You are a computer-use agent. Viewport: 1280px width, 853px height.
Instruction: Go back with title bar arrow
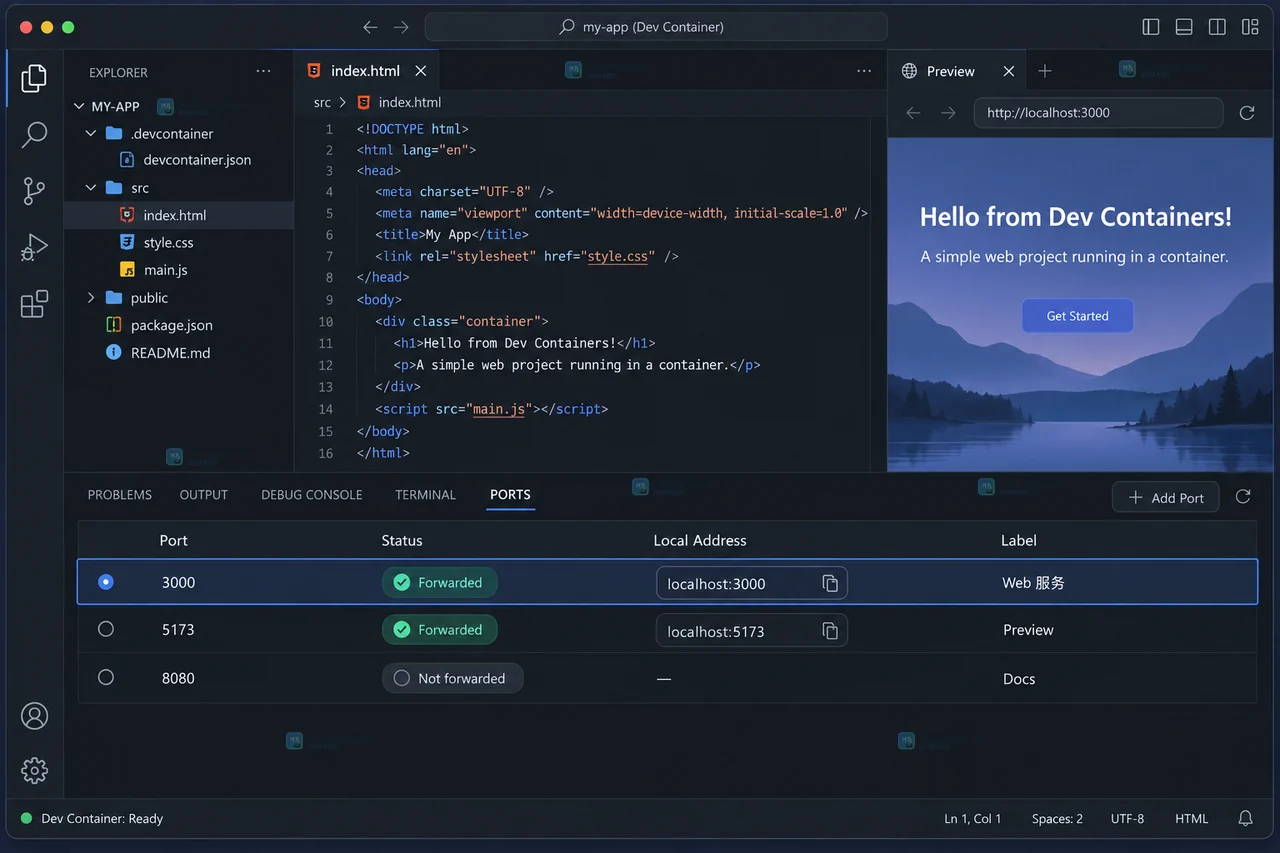click(370, 27)
